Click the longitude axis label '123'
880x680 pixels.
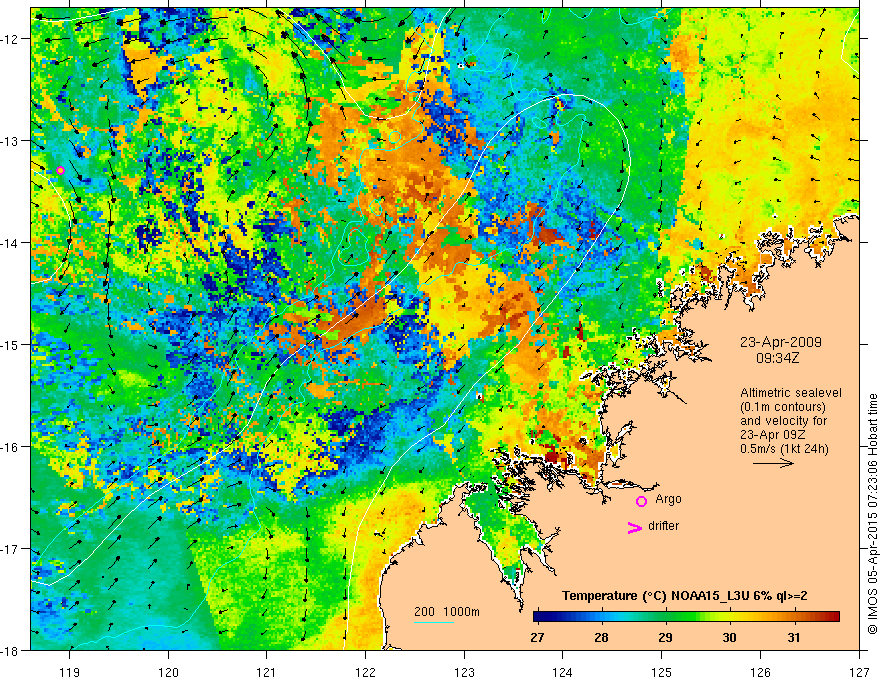click(x=464, y=672)
